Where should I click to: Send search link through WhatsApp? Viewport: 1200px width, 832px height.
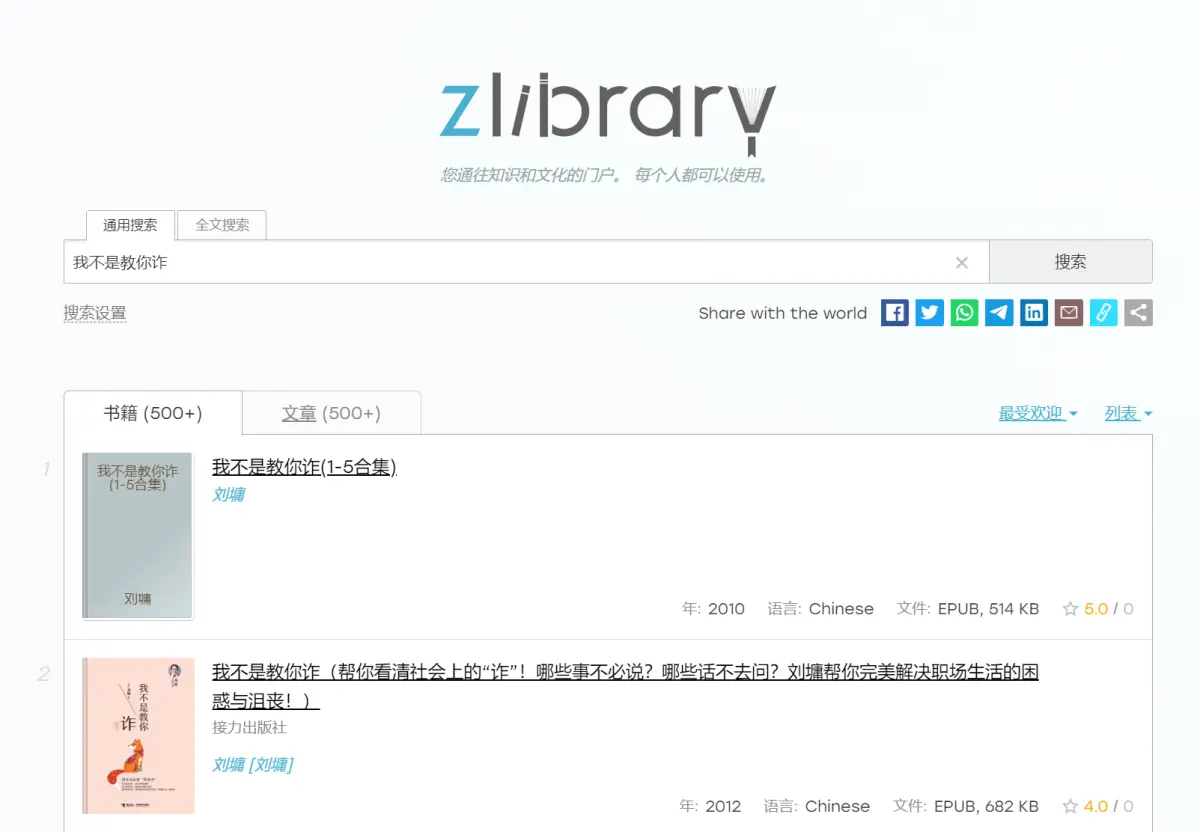pos(964,312)
